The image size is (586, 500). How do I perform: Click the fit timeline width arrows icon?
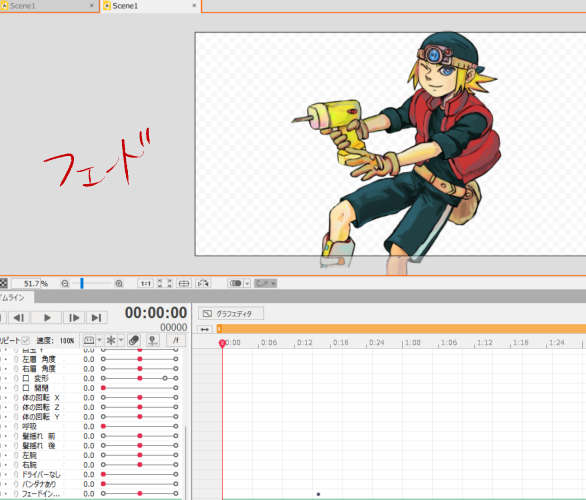tap(204, 329)
